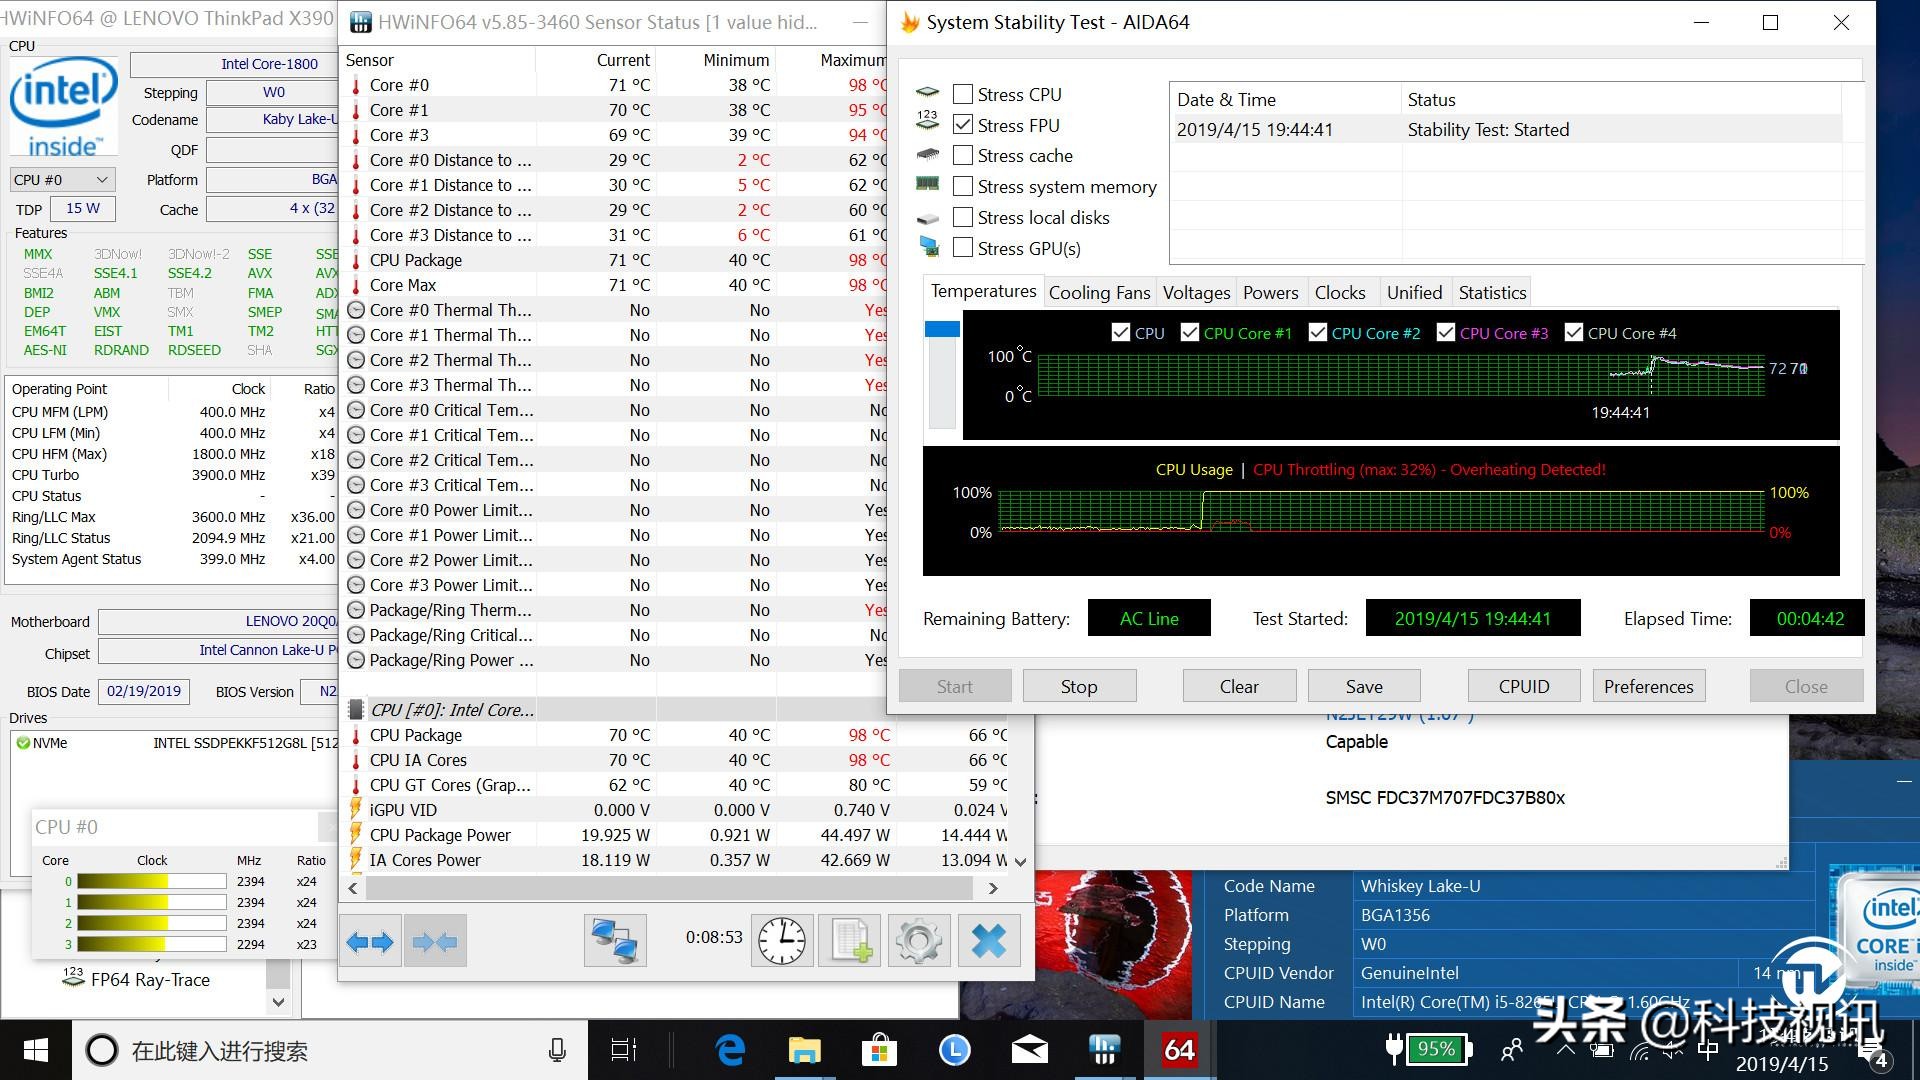Switch to Voltages tab
Screen dimensions: 1920x1080
(1196, 293)
